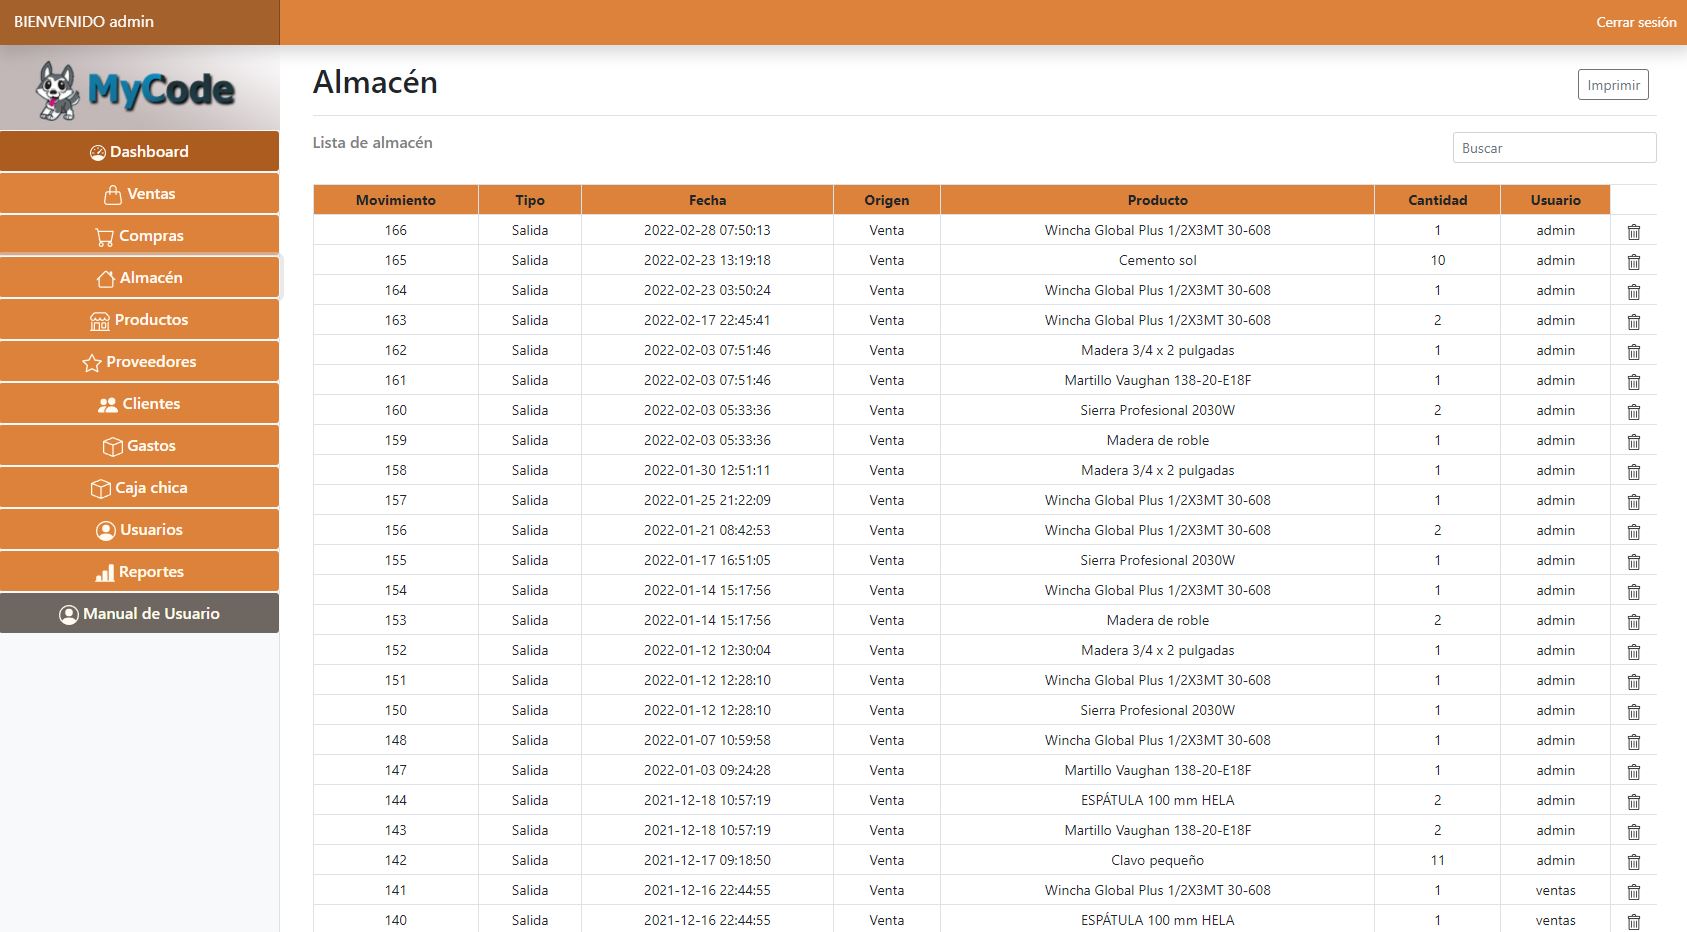
Task: Delete movement 147 with the trash icon
Action: [x=1633, y=772]
